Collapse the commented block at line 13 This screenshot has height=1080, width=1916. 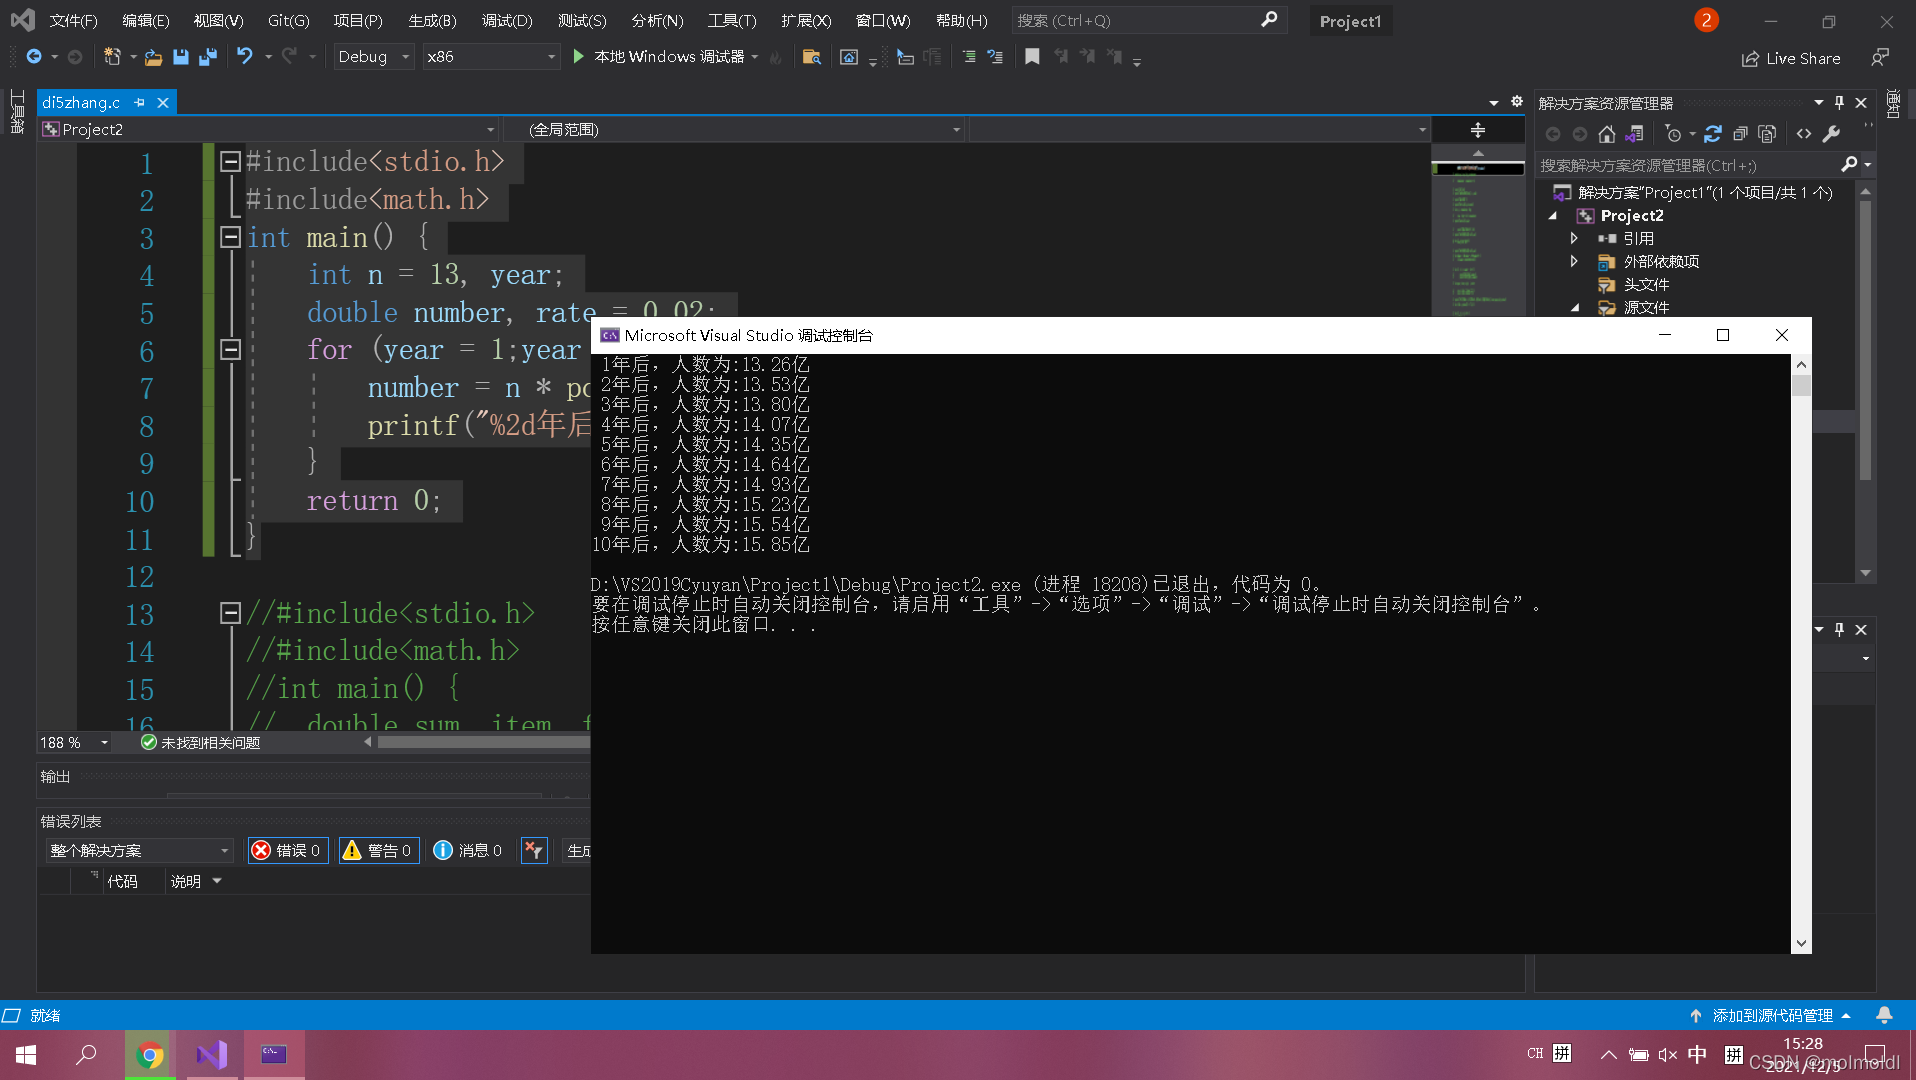pos(230,613)
